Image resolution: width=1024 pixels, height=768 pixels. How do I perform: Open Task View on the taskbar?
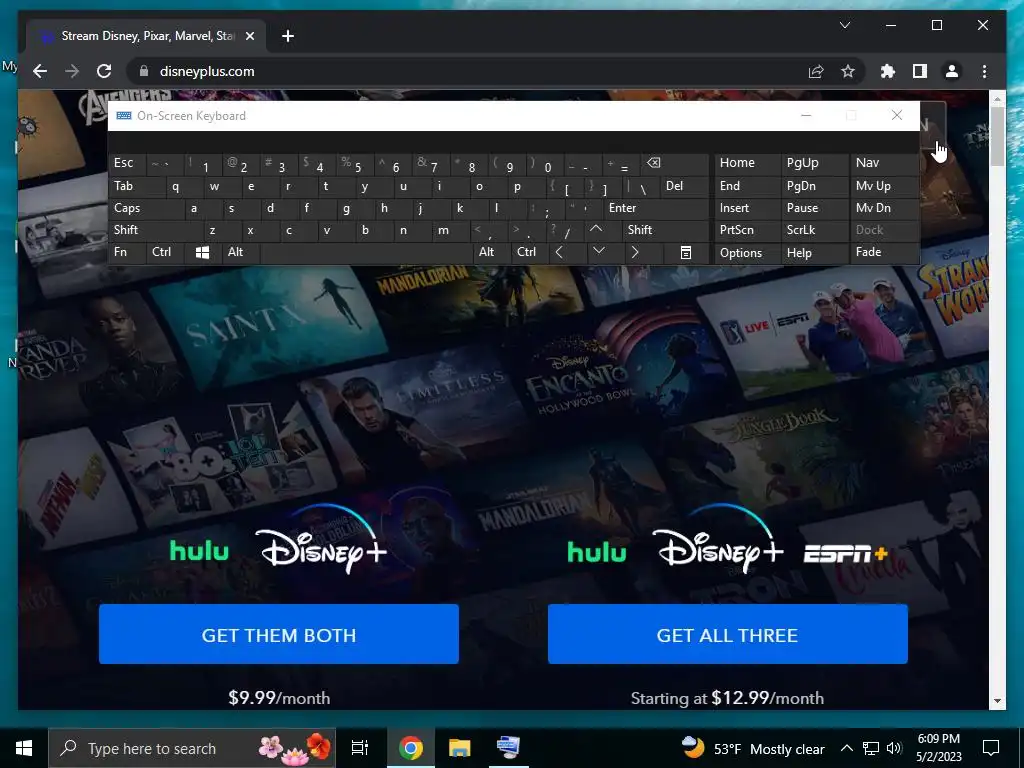pyautogui.click(x=360, y=748)
